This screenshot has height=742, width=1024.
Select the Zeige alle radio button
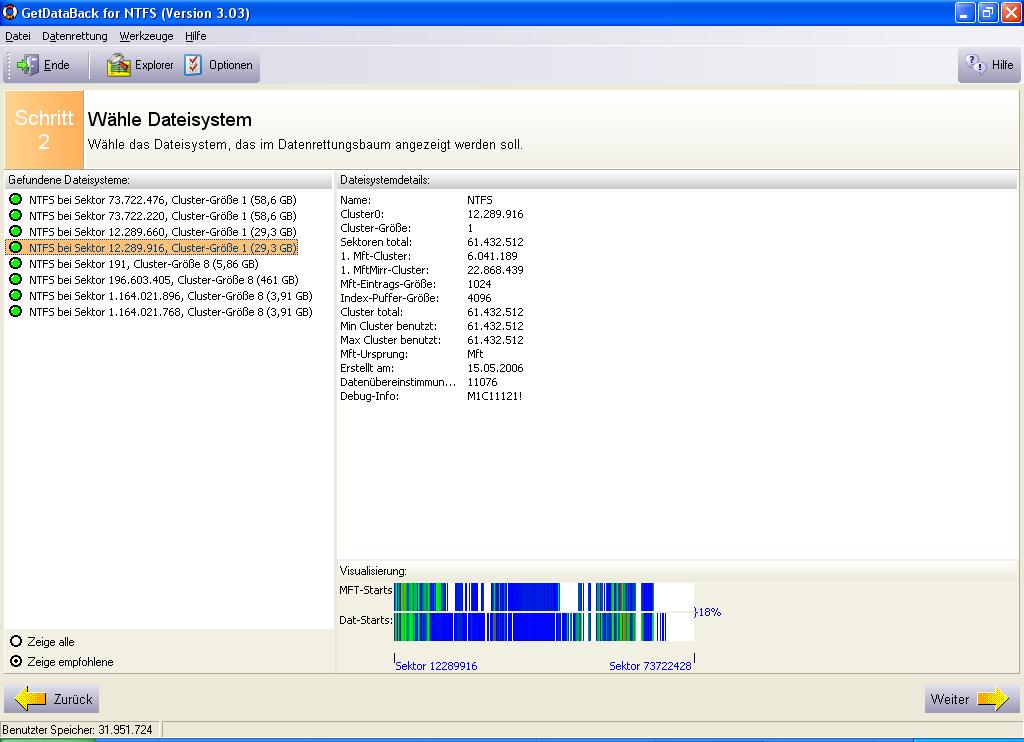(x=16, y=641)
